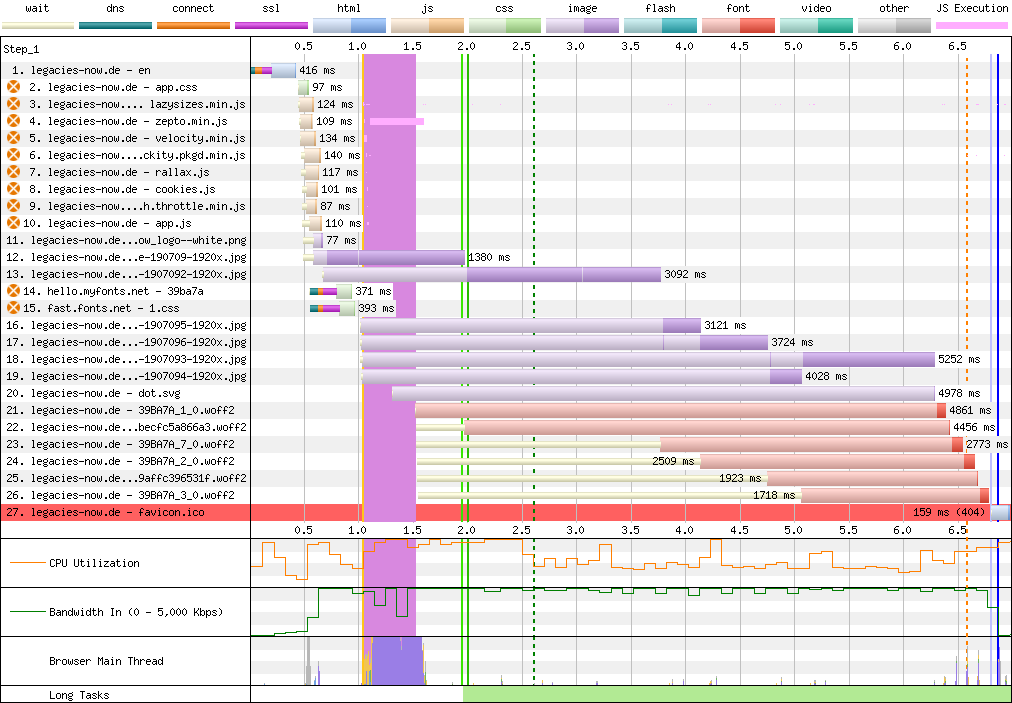The height and width of the screenshot is (703, 1012).
Task: Select request 1 legacies-now.de - en
Action: pyautogui.click(x=81, y=70)
